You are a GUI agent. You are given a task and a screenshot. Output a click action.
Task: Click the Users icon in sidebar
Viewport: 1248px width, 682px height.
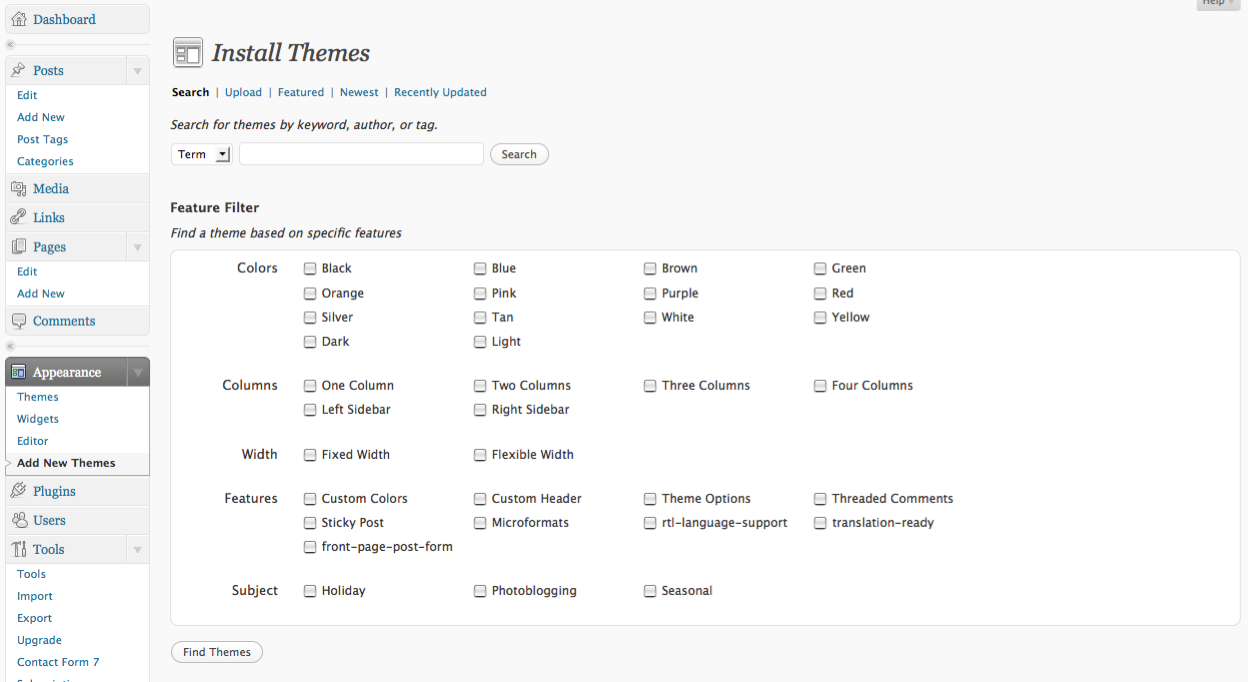point(19,520)
